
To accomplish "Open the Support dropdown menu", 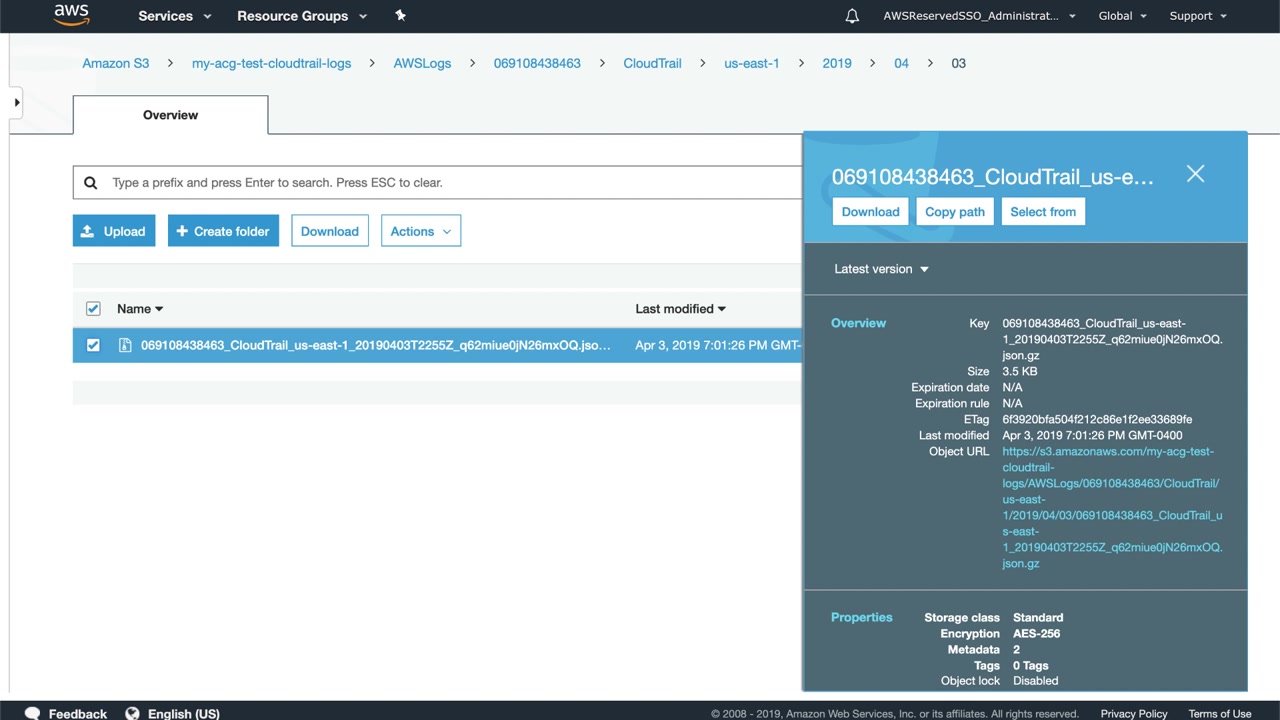I will click(1198, 16).
